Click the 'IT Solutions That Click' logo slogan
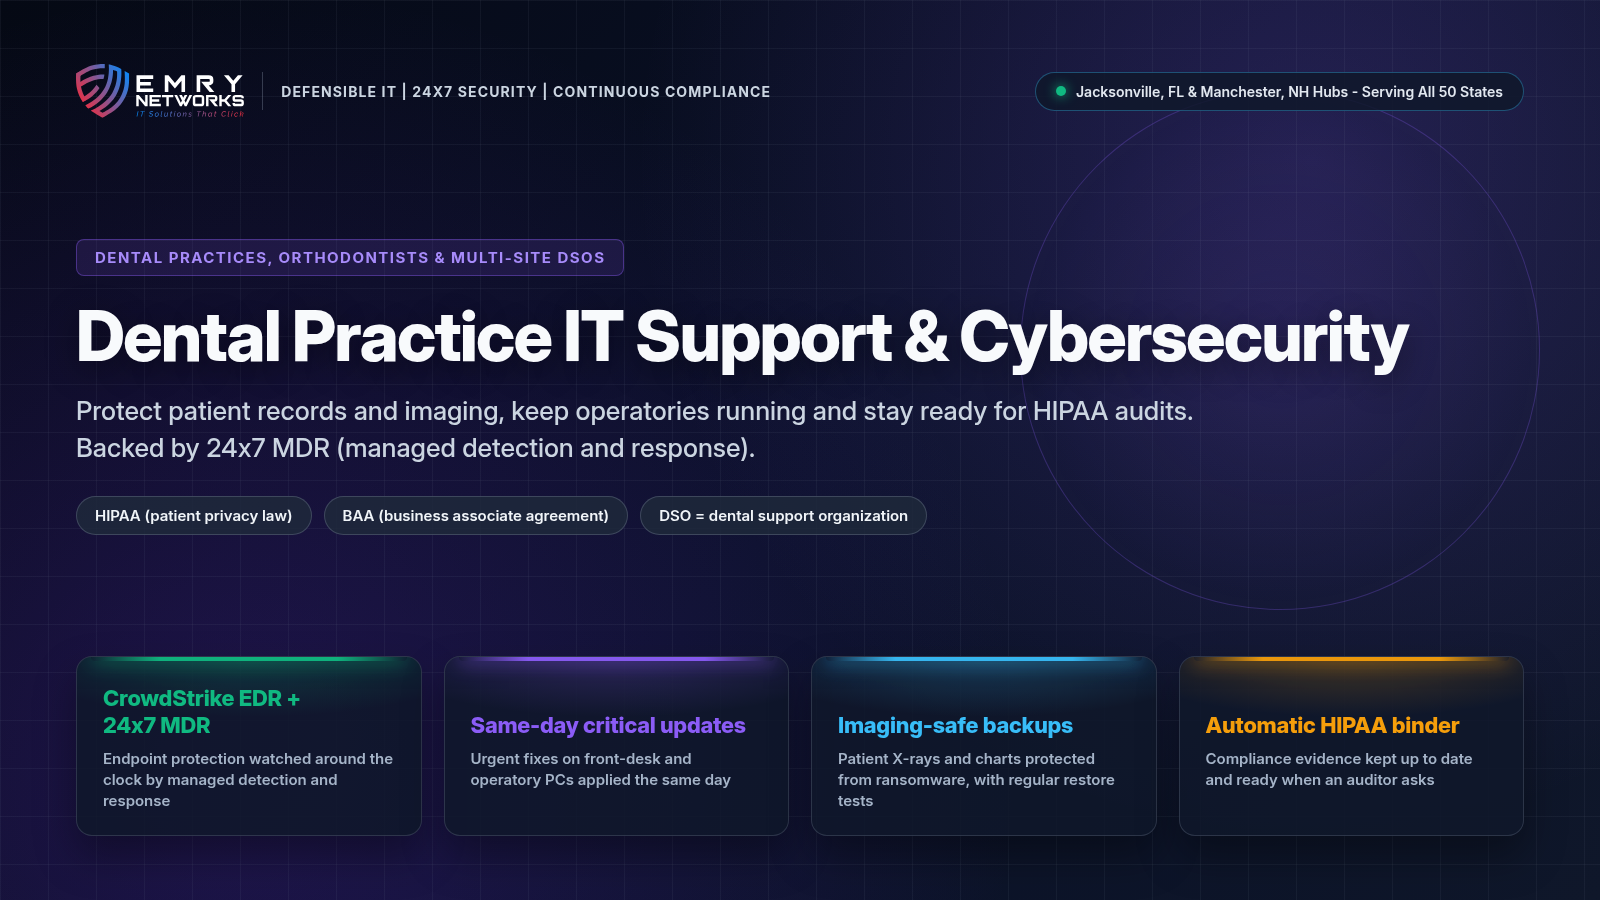Screen dimensions: 1600x900 point(190,114)
